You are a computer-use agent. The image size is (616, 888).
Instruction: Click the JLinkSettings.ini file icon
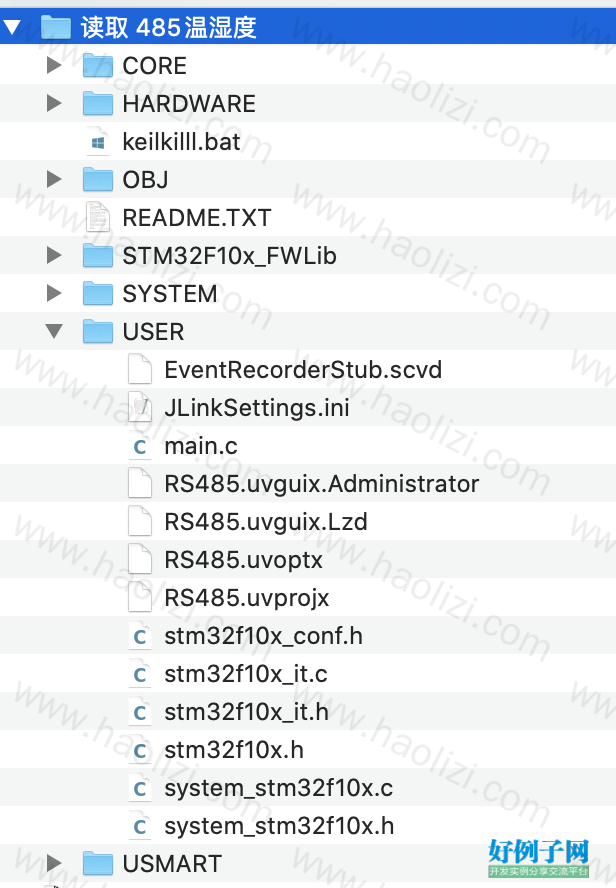(x=139, y=408)
